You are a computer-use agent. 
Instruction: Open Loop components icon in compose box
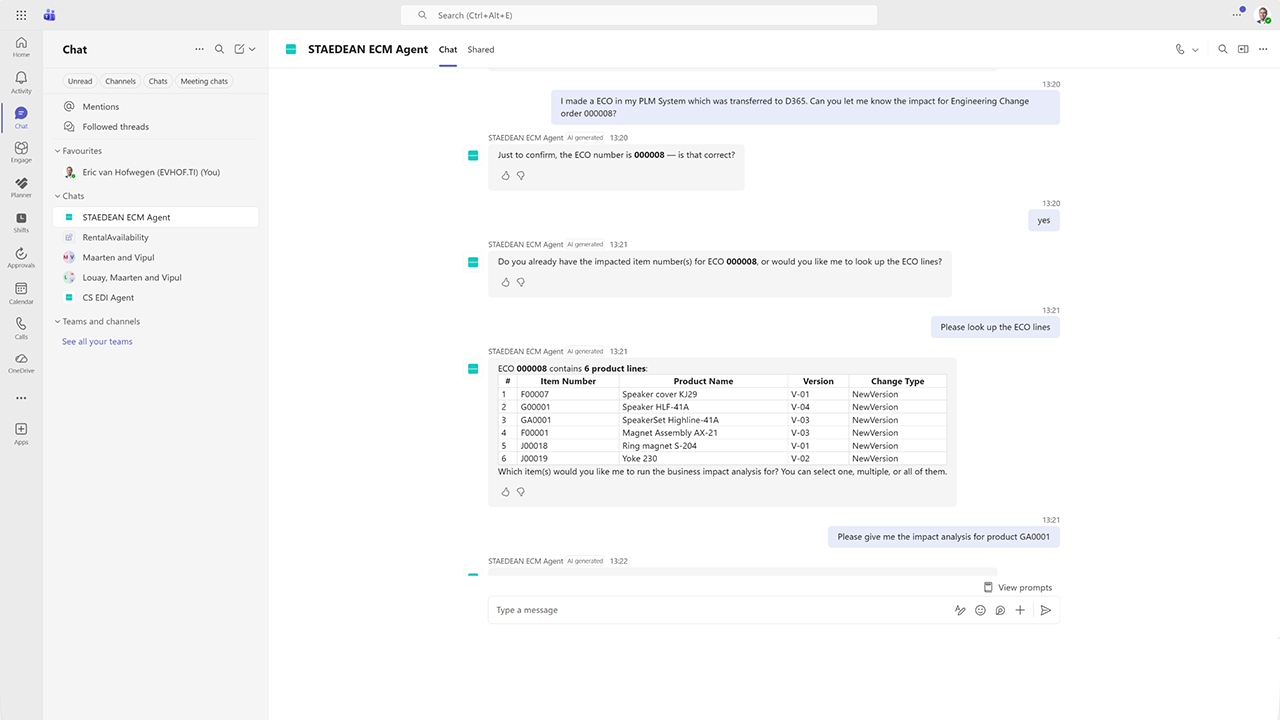(x=1000, y=610)
